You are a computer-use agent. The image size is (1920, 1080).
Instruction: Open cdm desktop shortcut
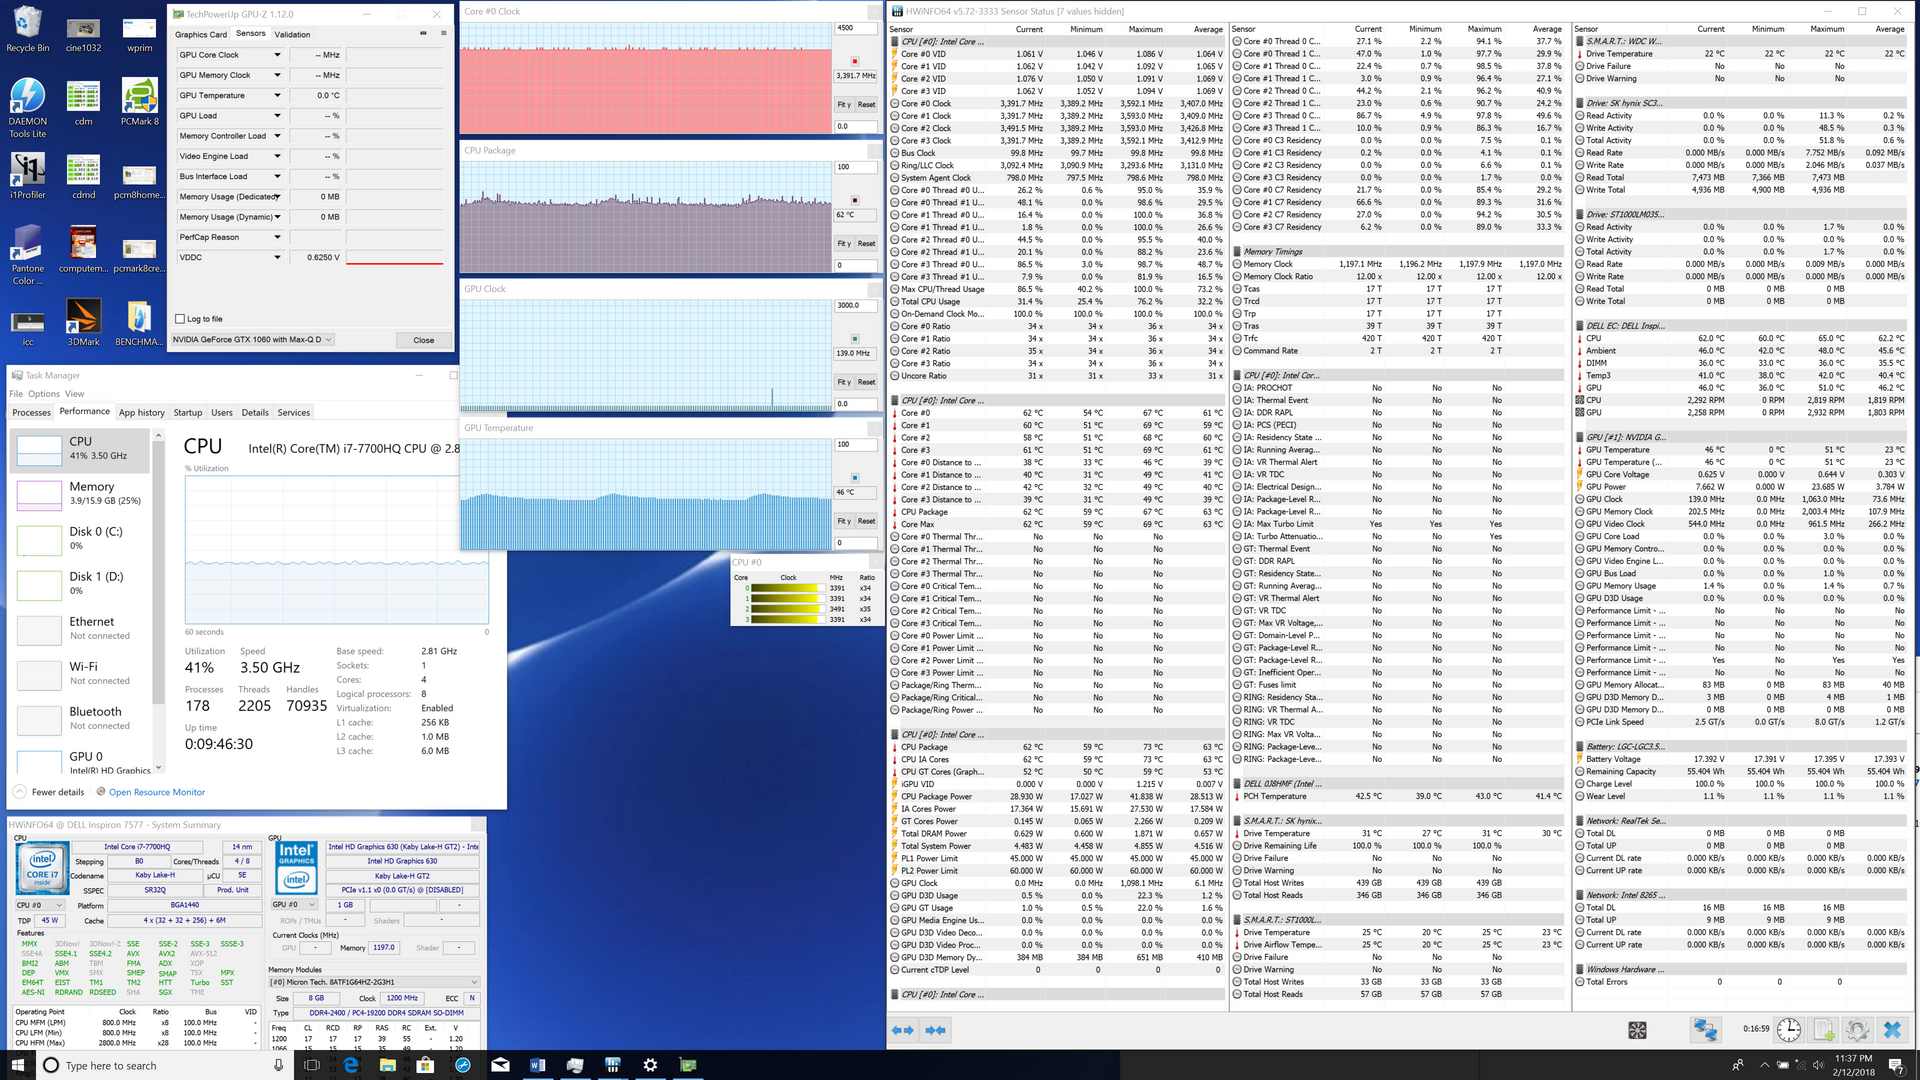pos(84,102)
